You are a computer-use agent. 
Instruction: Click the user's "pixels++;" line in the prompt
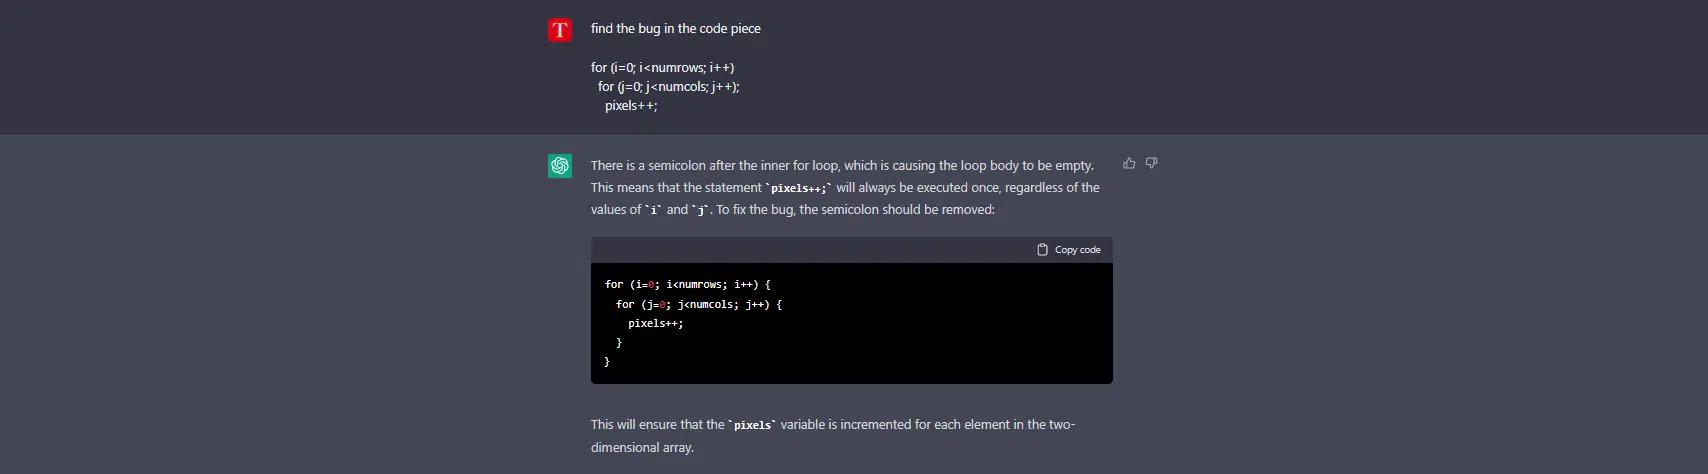[x=631, y=106]
